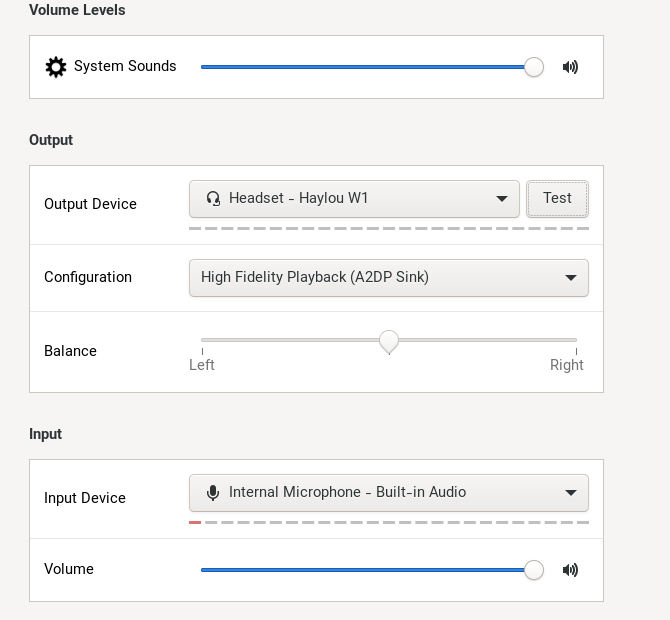
Task: Mute System Sounds with the speaker icon
Action: click(x=570, y=67)
